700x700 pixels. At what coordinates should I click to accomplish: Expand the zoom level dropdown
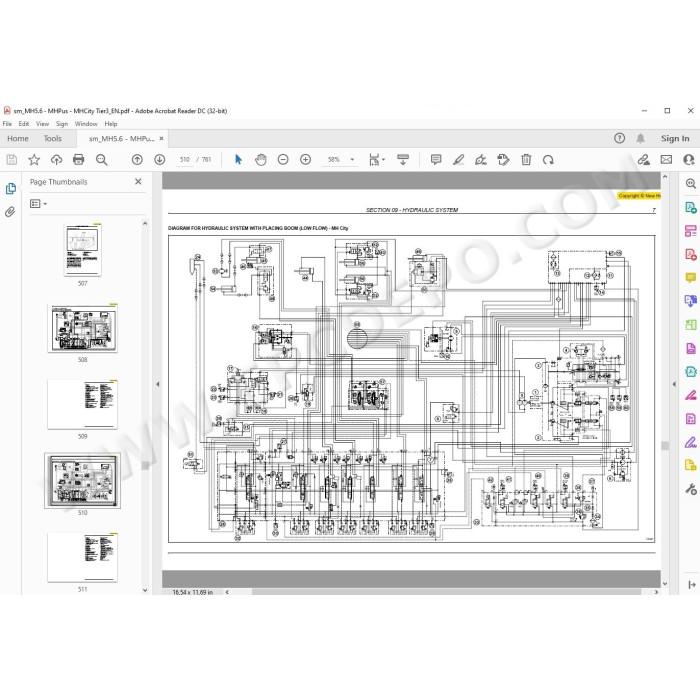point(352,160)
